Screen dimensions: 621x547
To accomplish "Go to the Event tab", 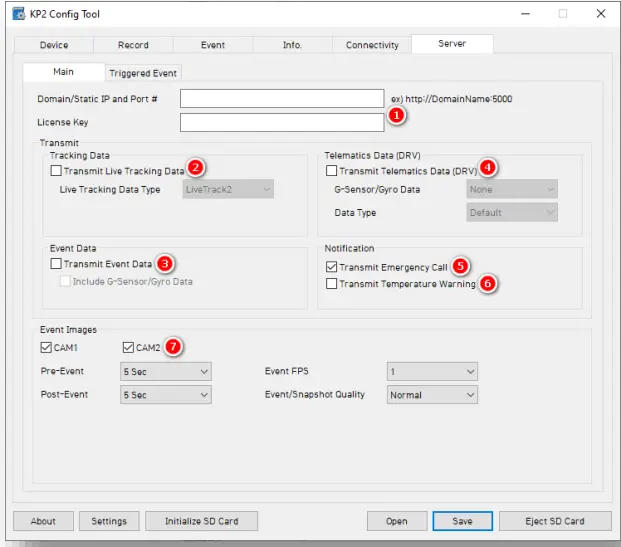I will coord(213,45).
